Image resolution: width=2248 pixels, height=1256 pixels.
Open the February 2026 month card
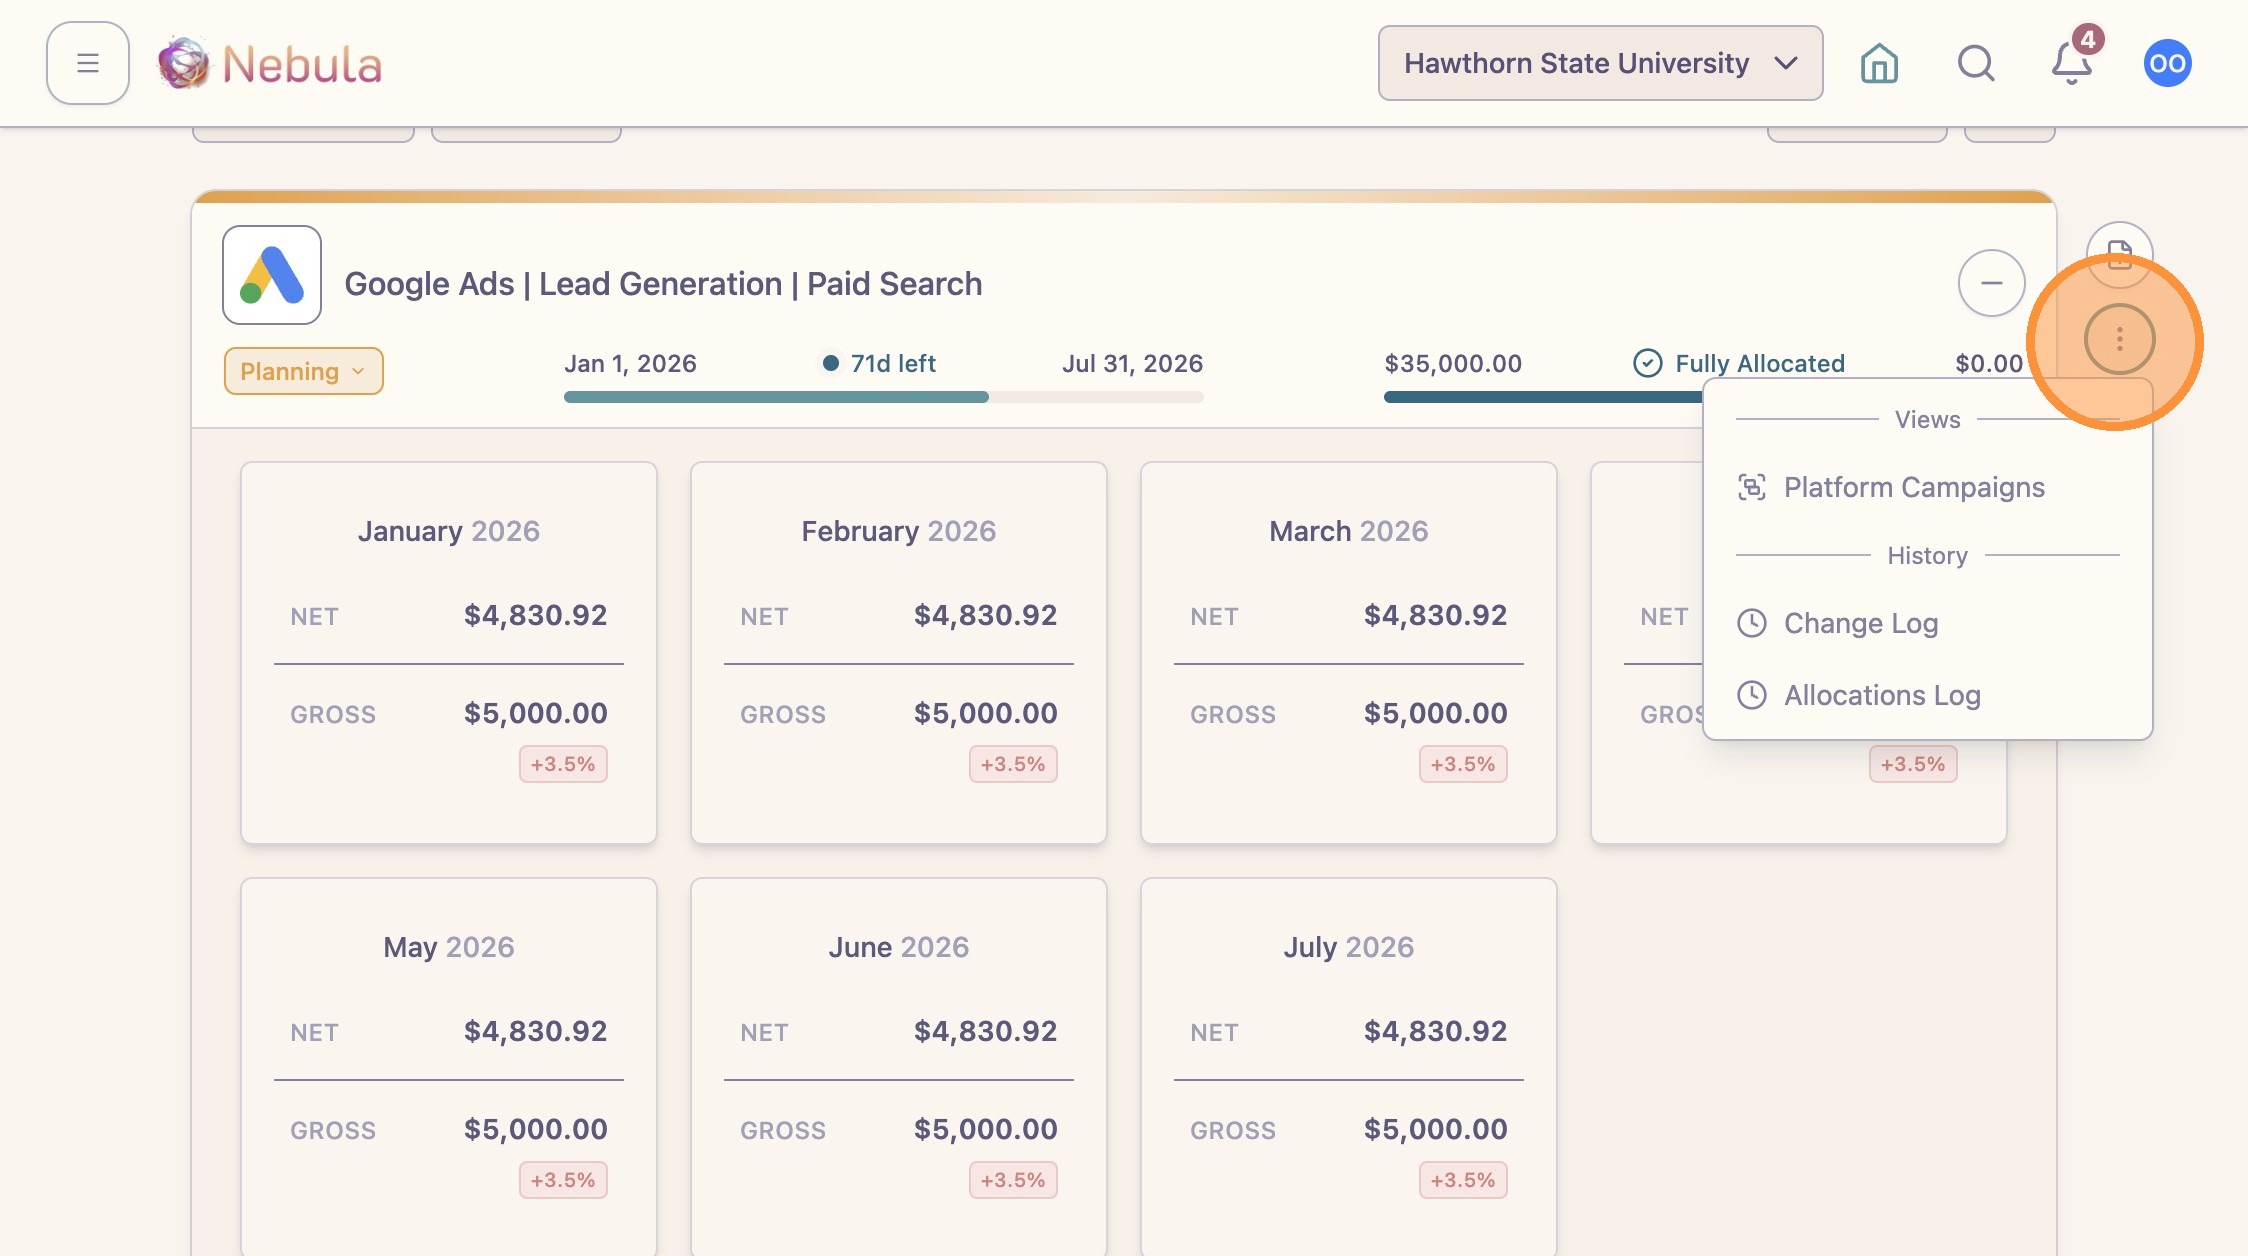click(899, 653)
